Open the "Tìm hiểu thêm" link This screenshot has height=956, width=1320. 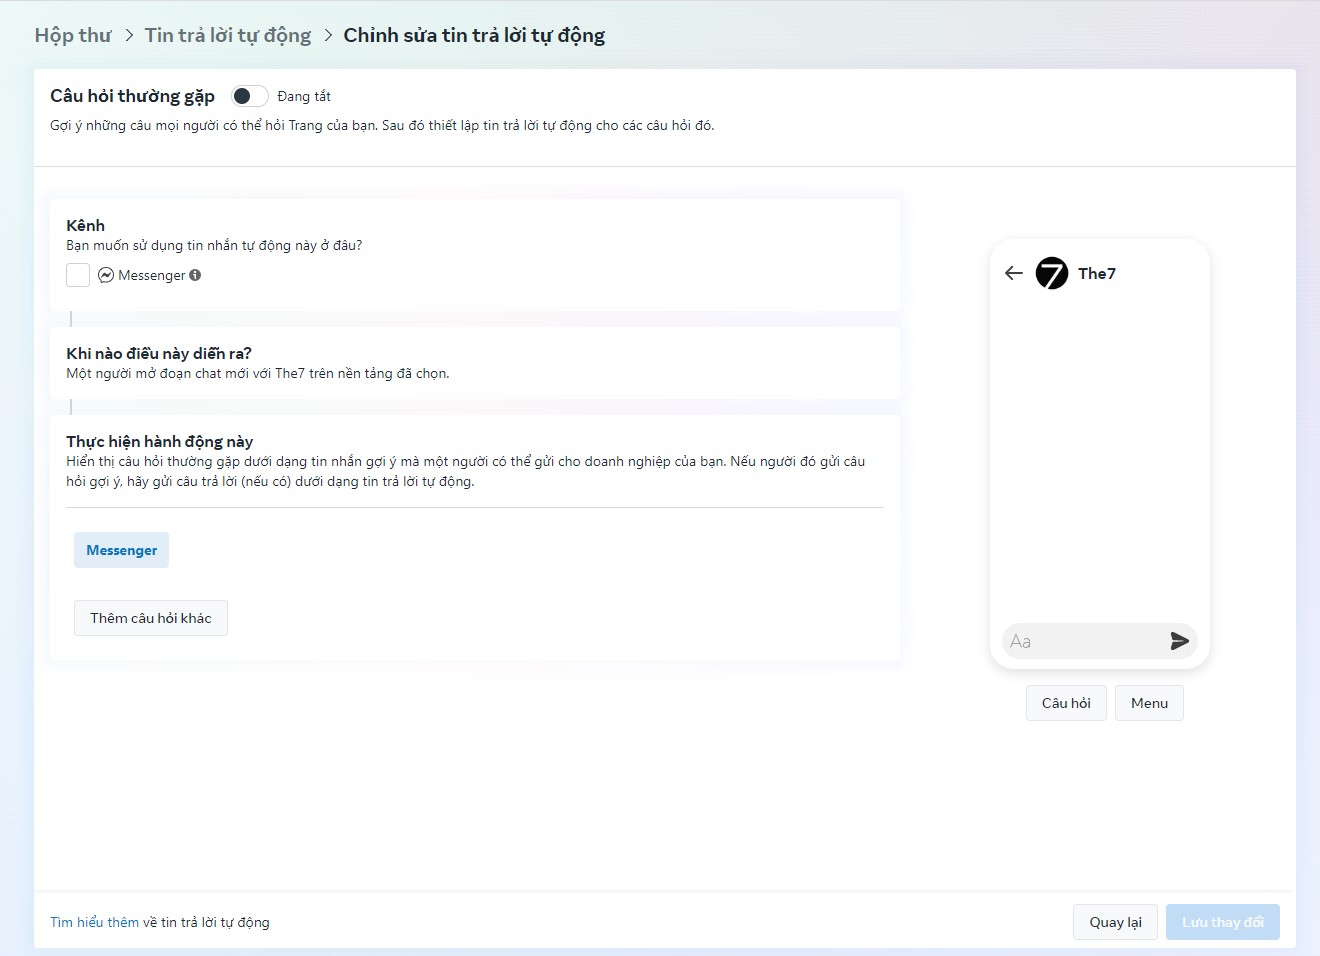pyautogui.click(x=94, y=921)
